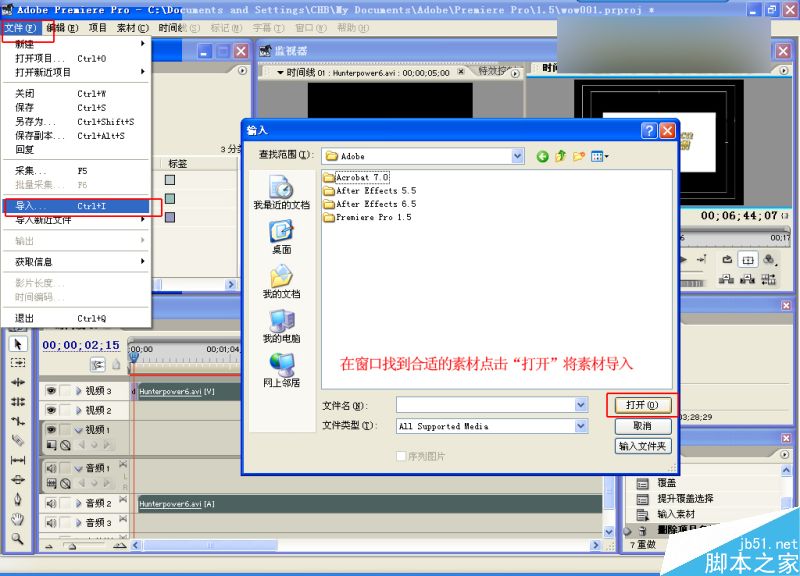
Task: Click the 输入文件夹 button
Action: tap(642, 446)
